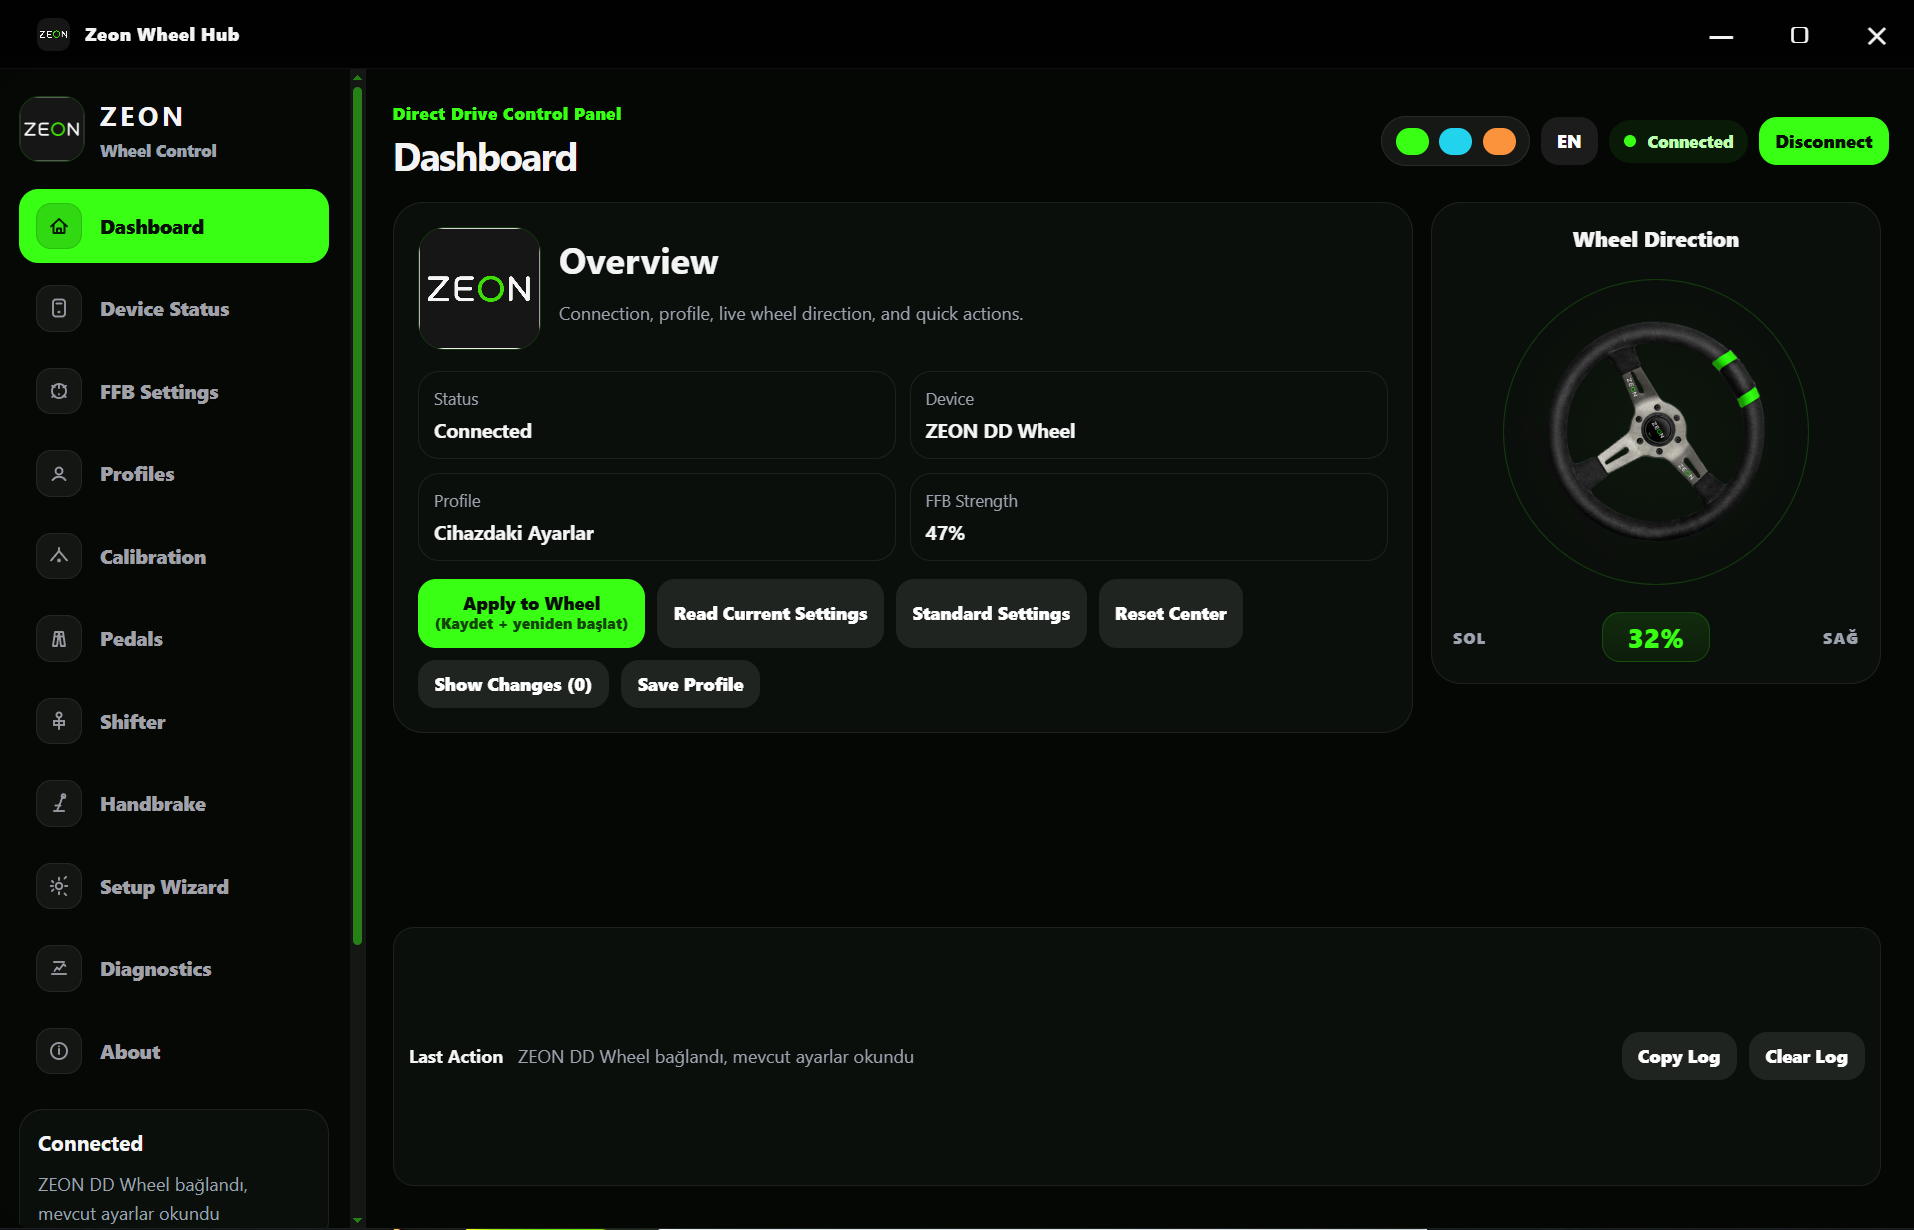Click the sidebar scroll up arrow

click(357, 76)
